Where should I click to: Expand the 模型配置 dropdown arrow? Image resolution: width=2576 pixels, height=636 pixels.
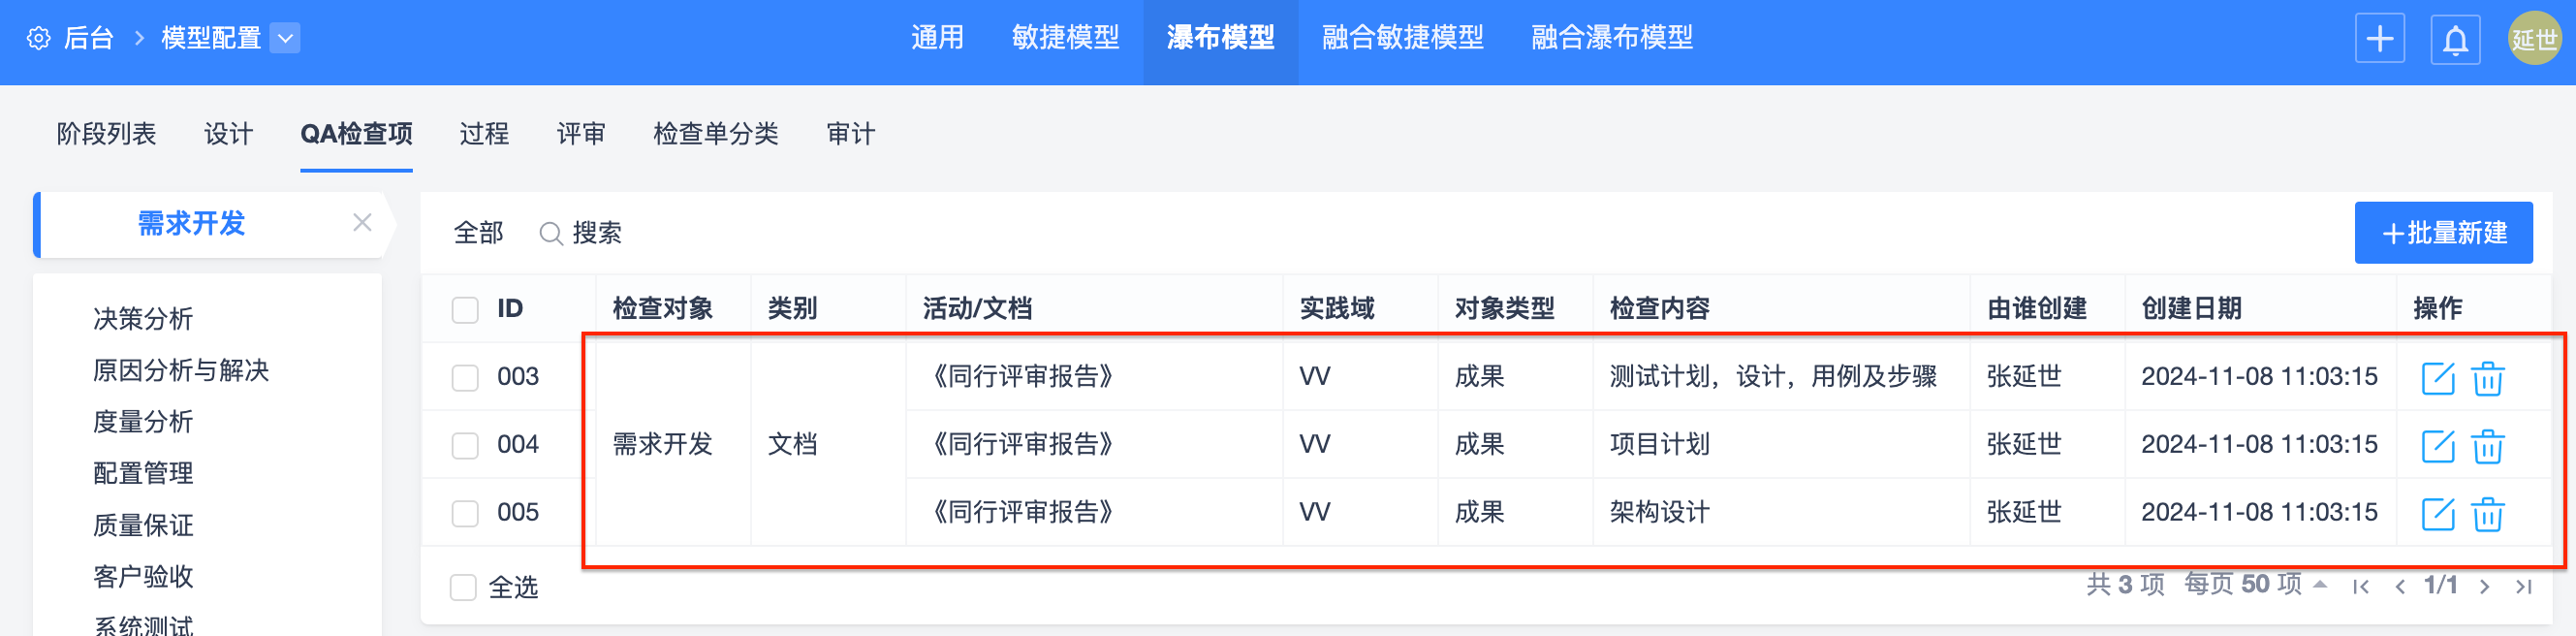click(285, 39)
